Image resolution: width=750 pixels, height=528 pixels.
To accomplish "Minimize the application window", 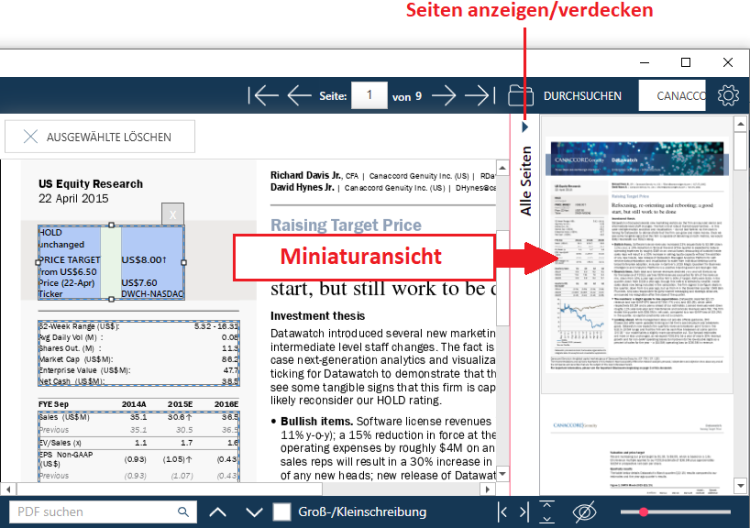I will [x=644, y=62].
